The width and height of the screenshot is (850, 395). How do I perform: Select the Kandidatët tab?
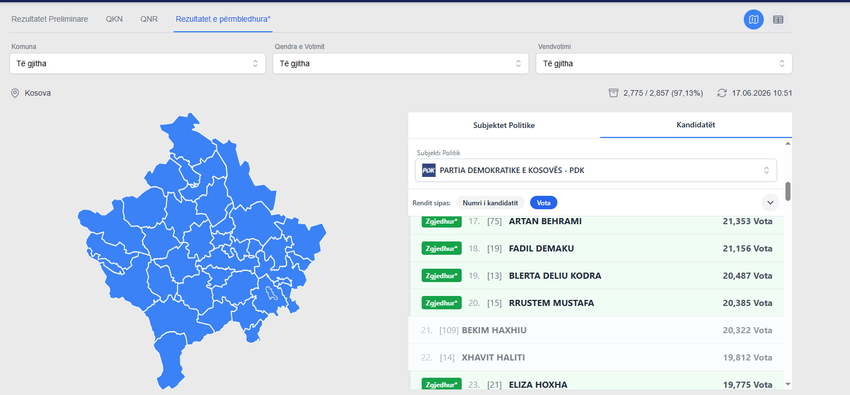click(x=696, y=125)
